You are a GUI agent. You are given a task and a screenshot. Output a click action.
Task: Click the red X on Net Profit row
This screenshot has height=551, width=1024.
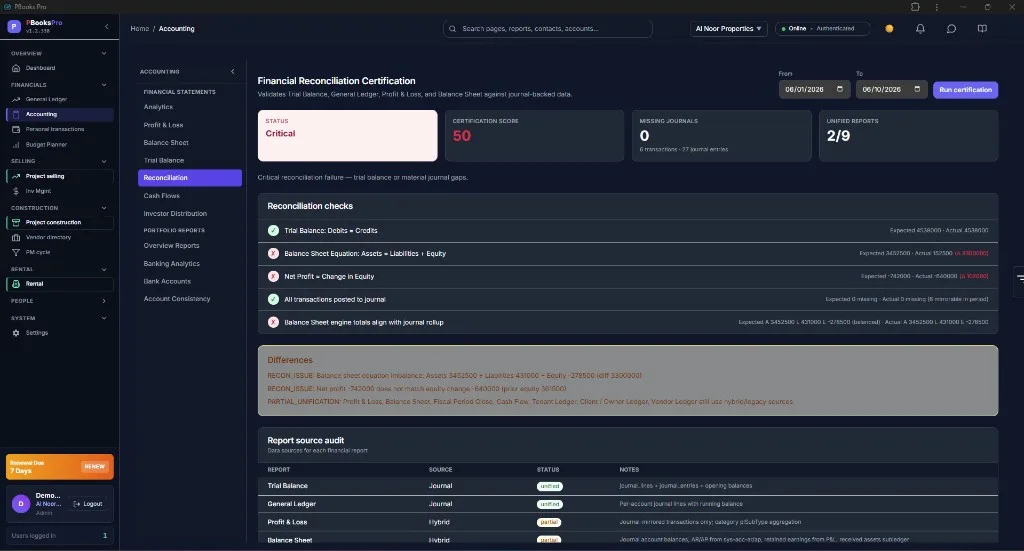pyautogui.click(x=273, y=277)
